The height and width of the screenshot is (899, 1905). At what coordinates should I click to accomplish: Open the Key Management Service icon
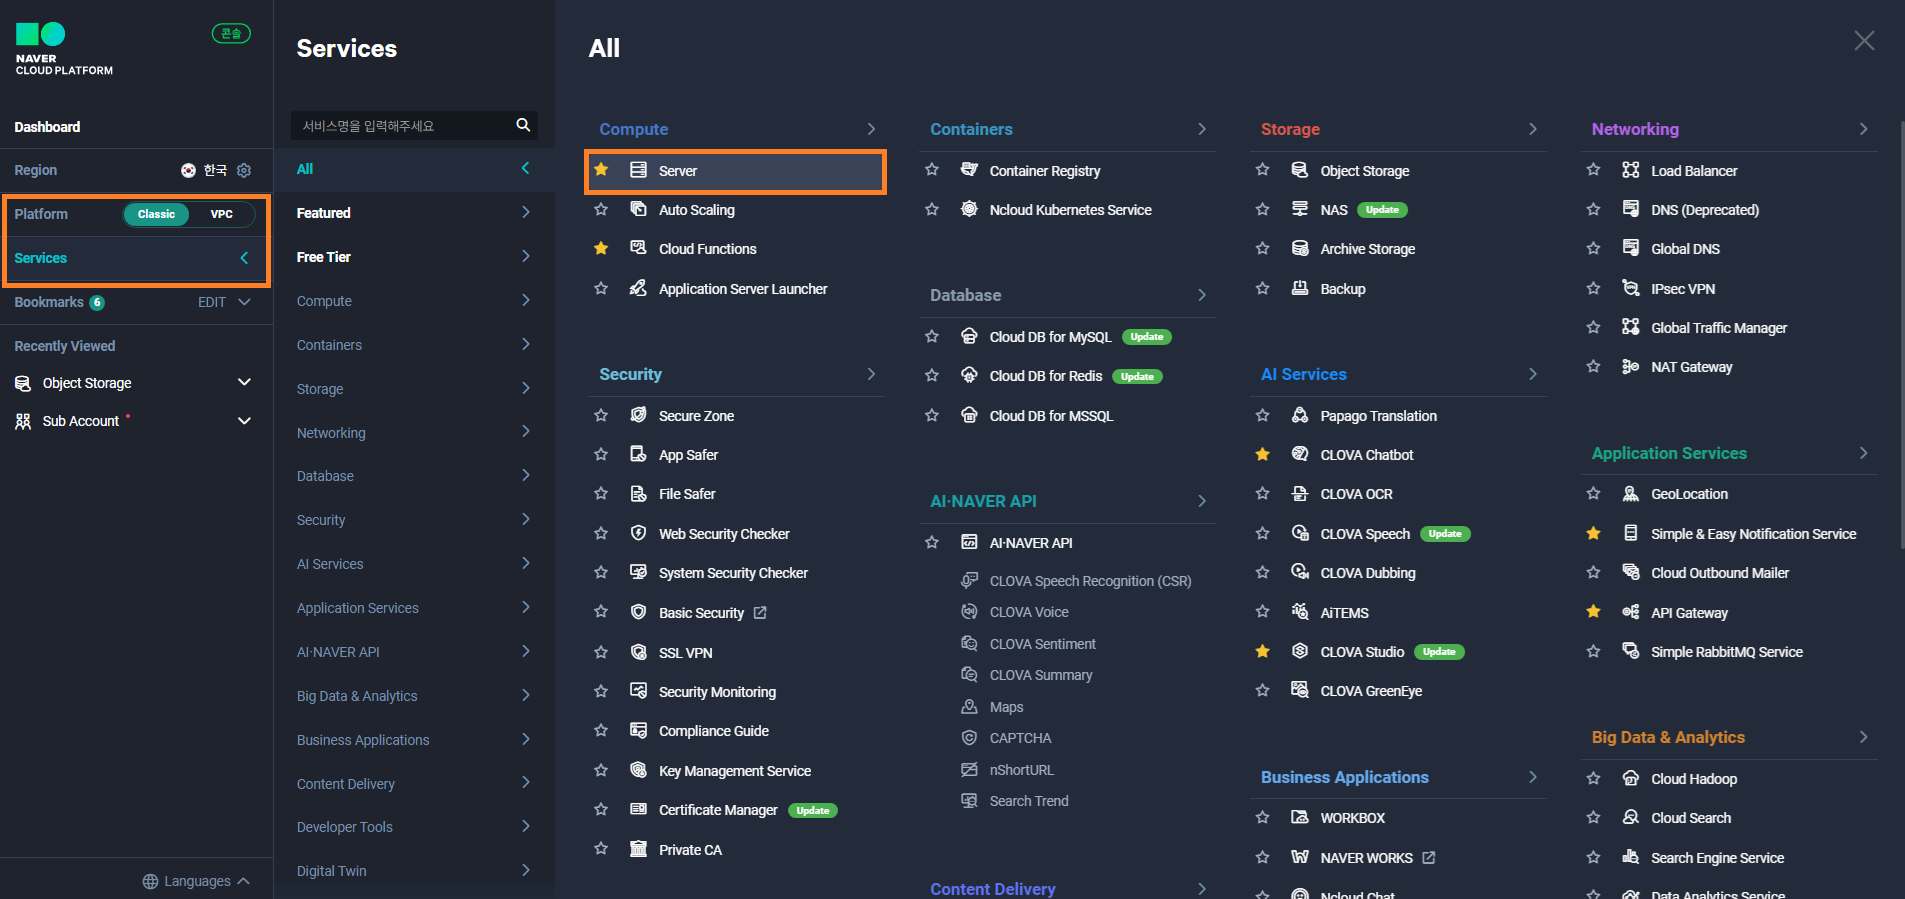[638, 770]
